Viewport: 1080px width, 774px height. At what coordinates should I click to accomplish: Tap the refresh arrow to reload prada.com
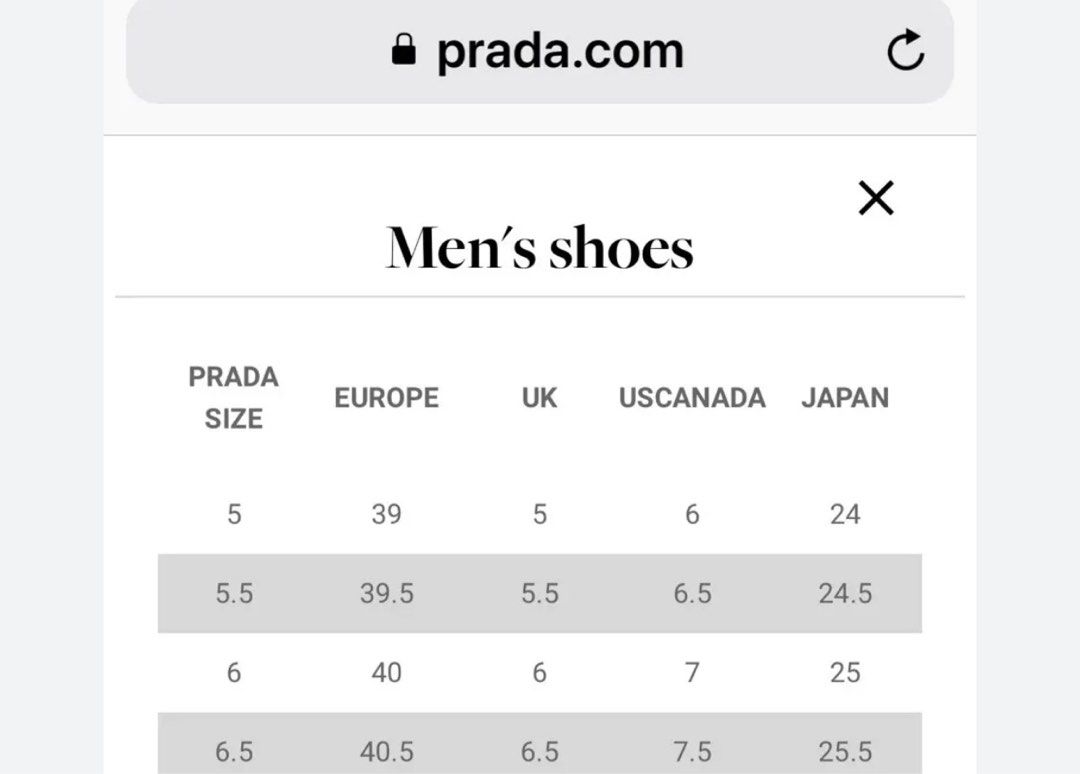pyautogui.click(x=905, y=50)
